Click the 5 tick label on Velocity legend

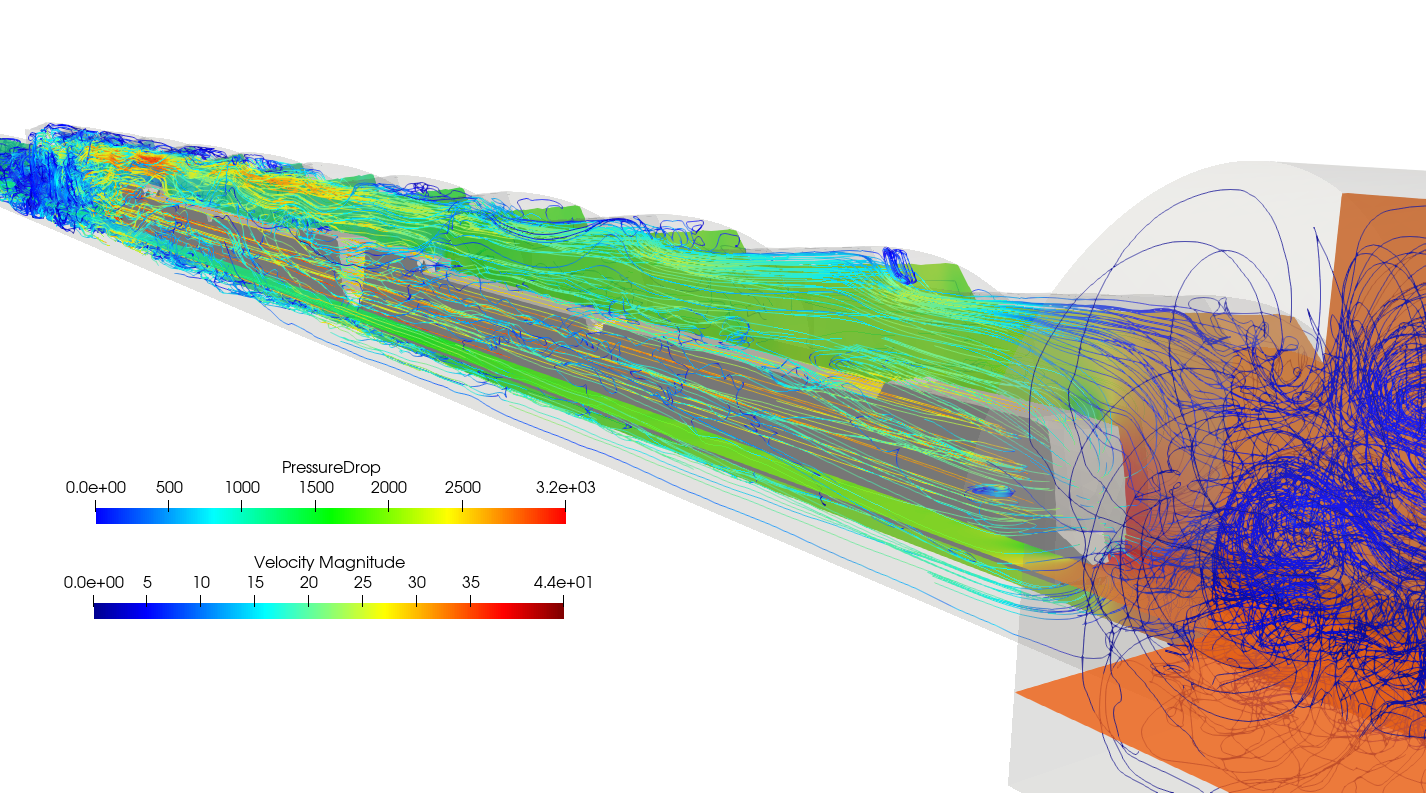[x=147, y=582]
